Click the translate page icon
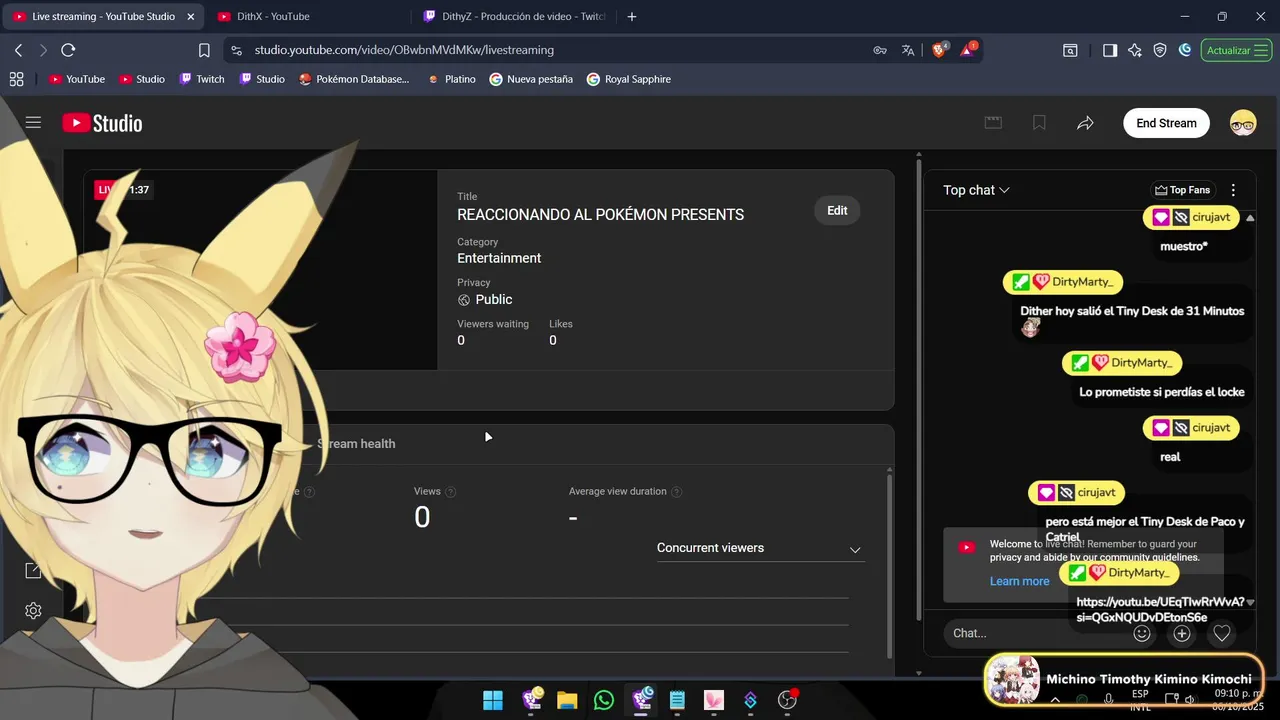The image size is (1280, 720). pyautogui.click(x=908, y=50)
